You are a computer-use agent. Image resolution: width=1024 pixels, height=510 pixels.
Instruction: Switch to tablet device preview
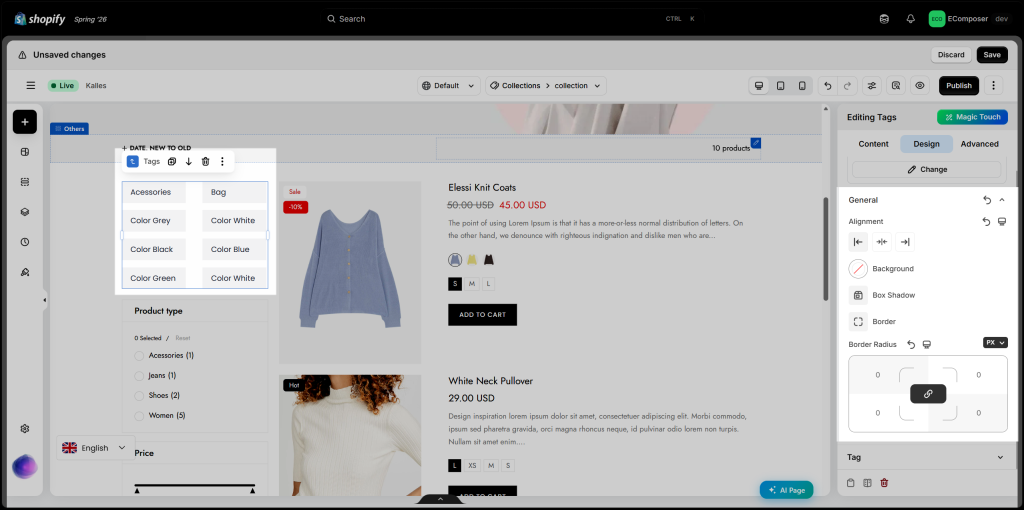pos(780,86)
